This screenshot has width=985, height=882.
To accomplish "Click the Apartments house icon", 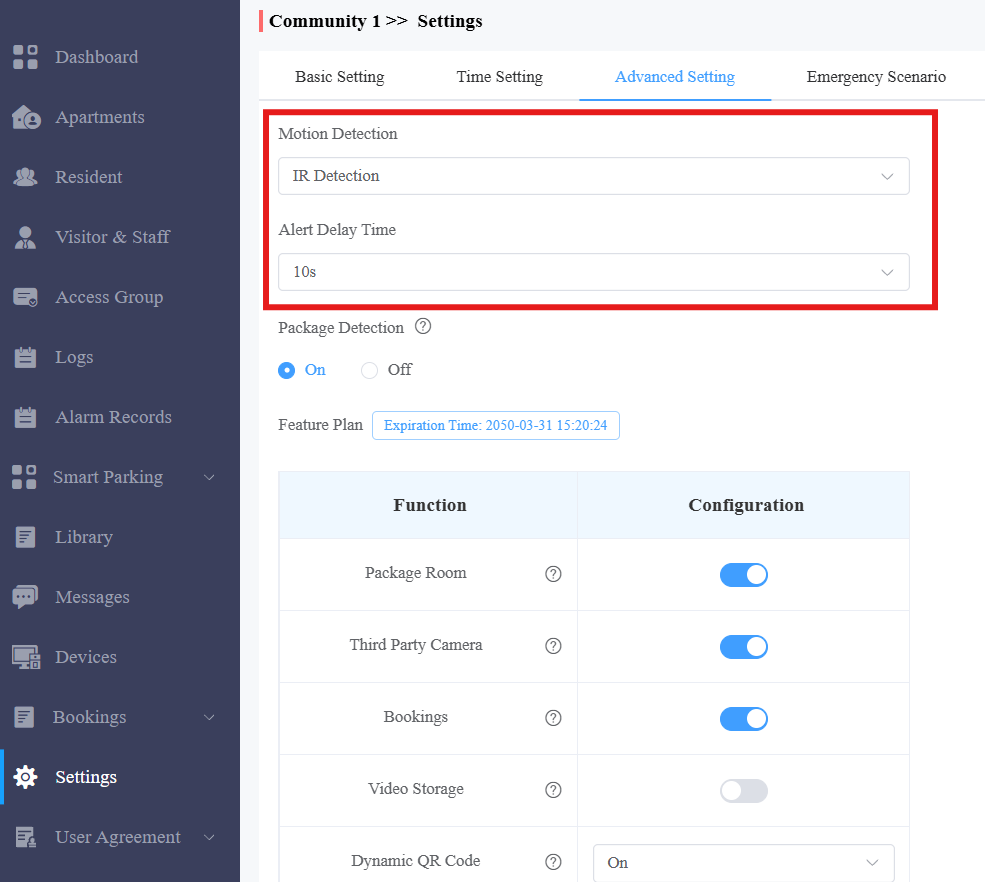I will pos(26,117).
